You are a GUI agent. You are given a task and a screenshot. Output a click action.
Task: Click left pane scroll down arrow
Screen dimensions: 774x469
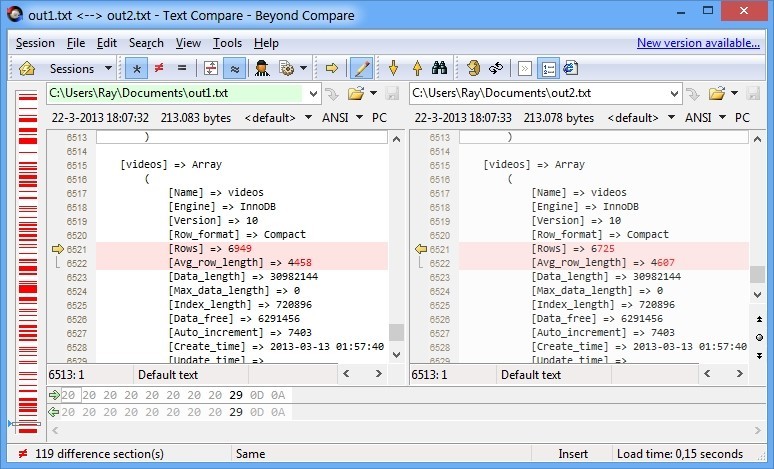396,354
